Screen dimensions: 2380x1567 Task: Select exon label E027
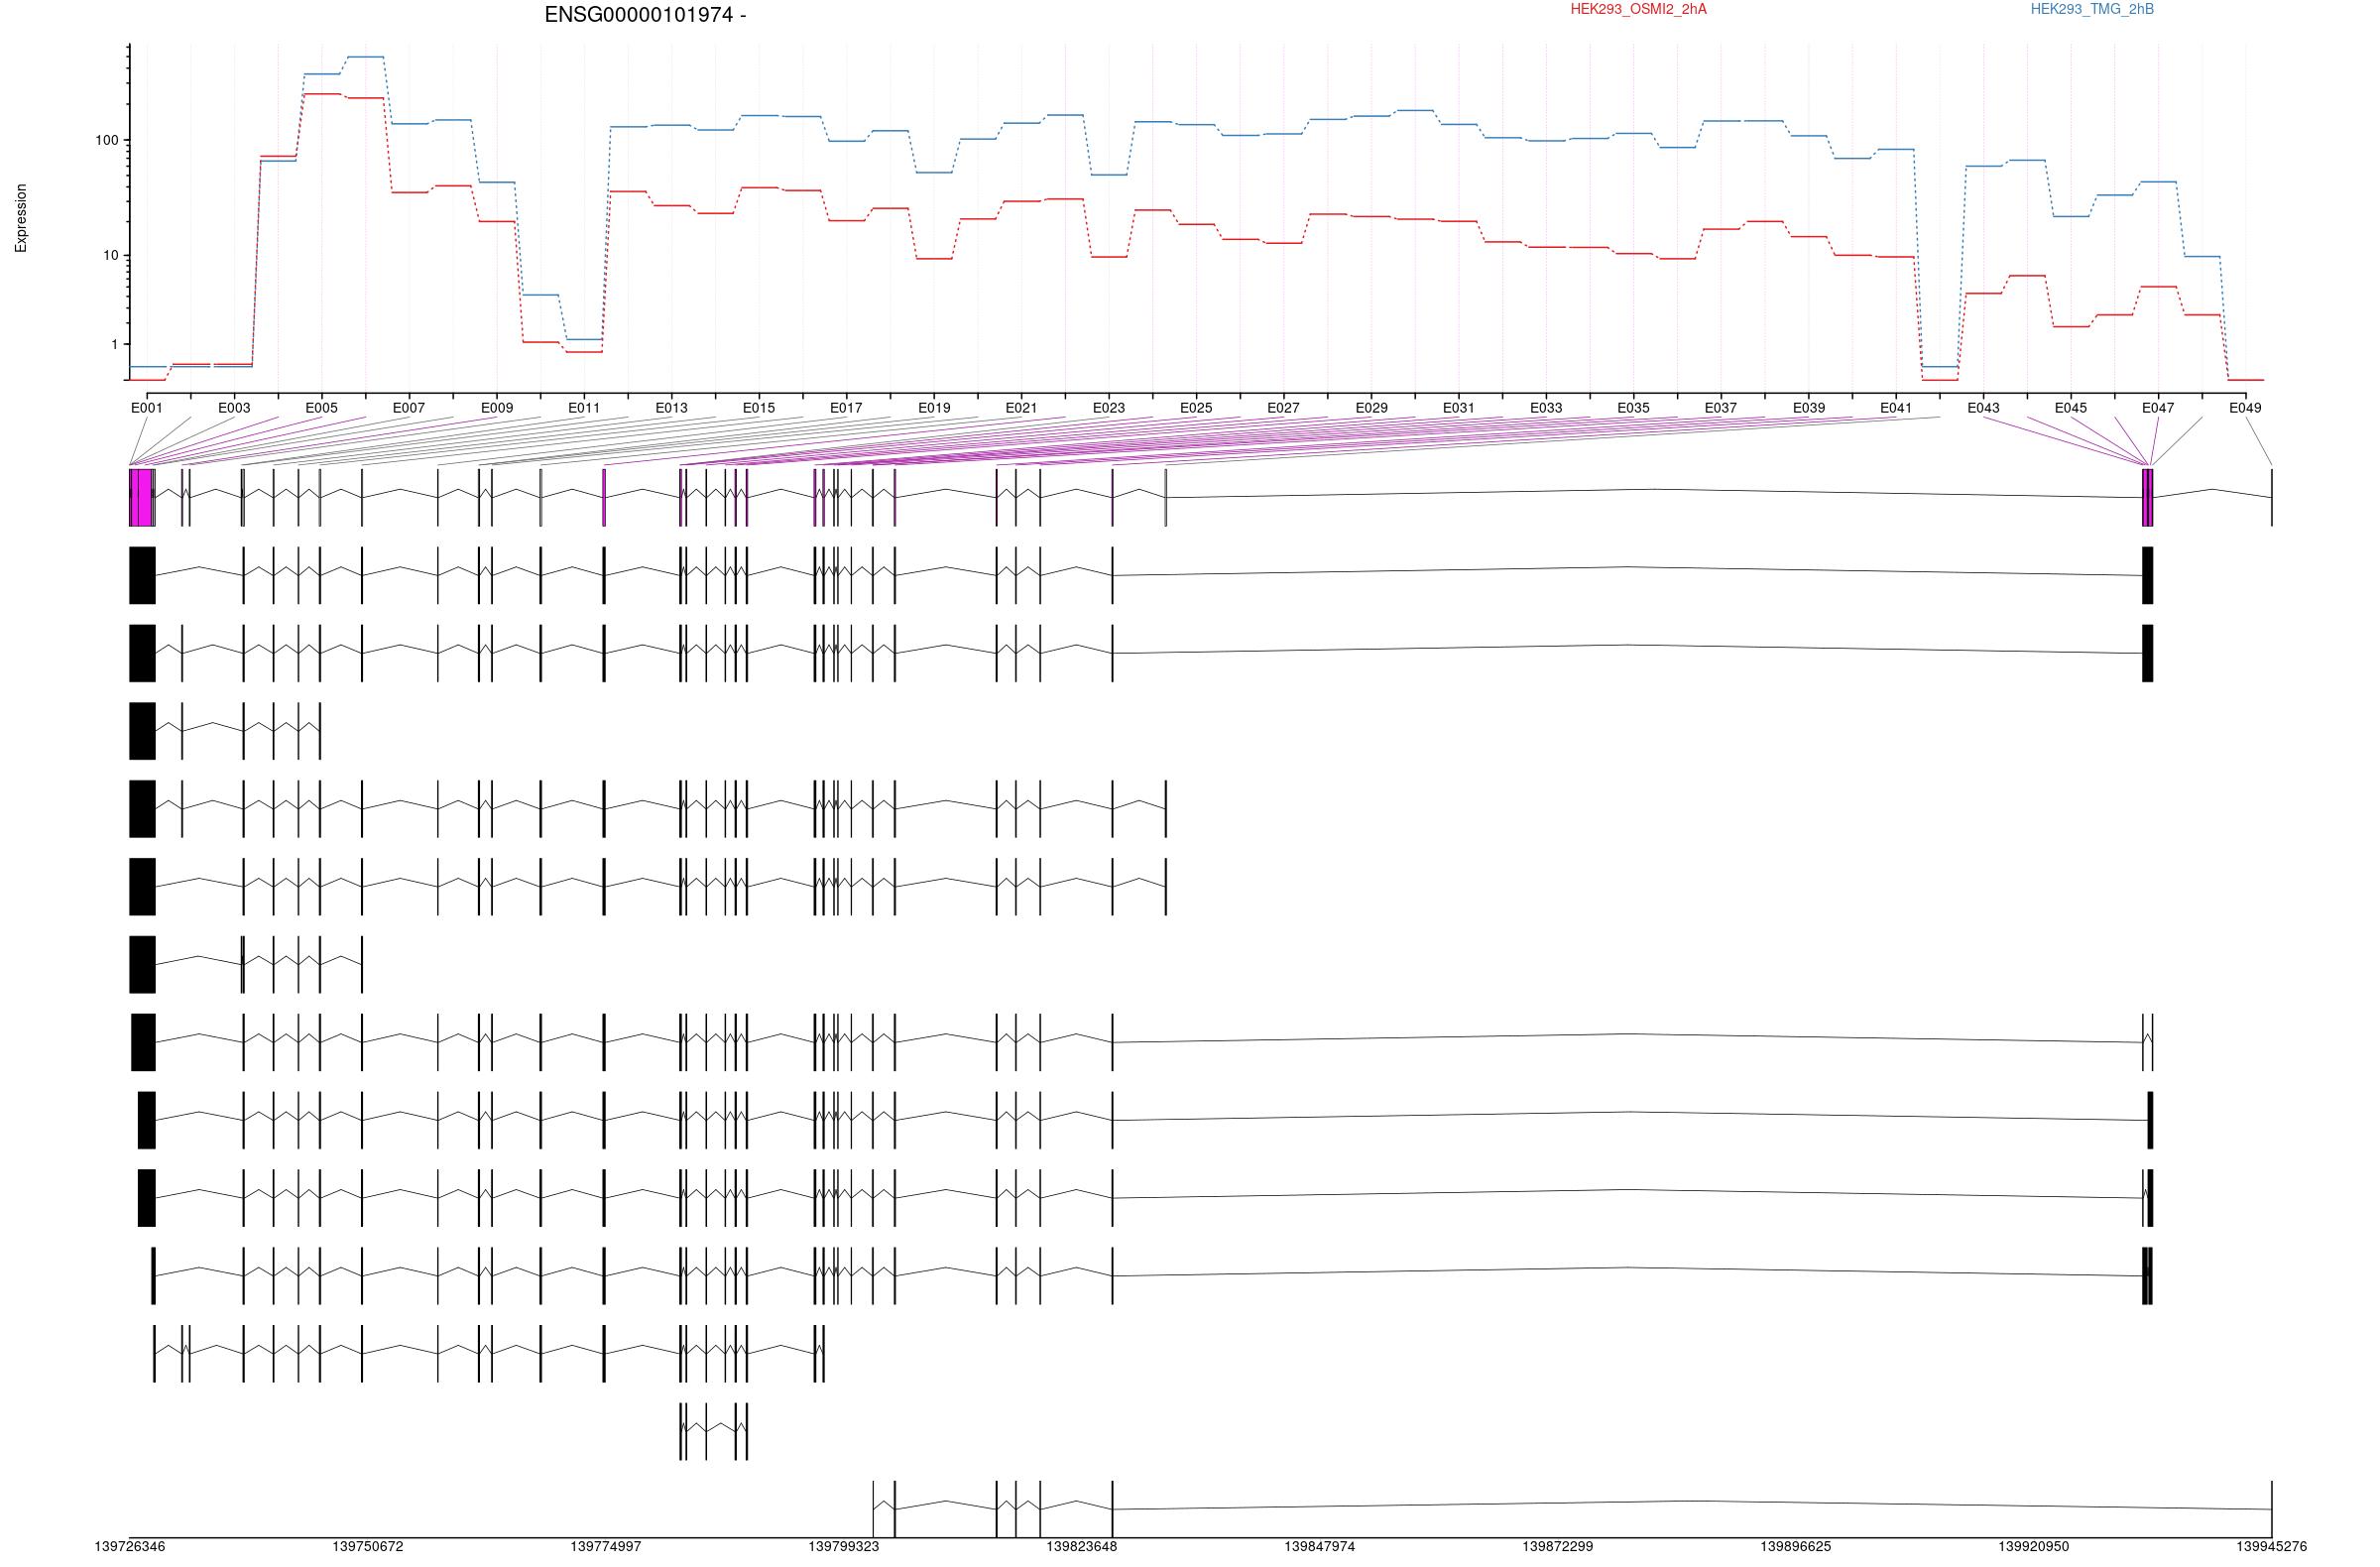(x=1284, y=408)
